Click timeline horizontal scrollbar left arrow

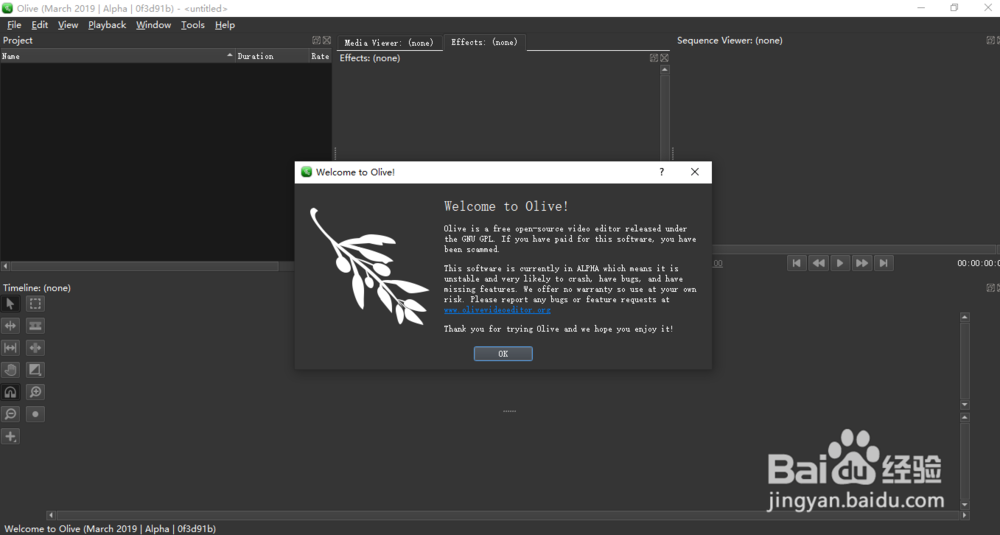click(x=51, y=515)
